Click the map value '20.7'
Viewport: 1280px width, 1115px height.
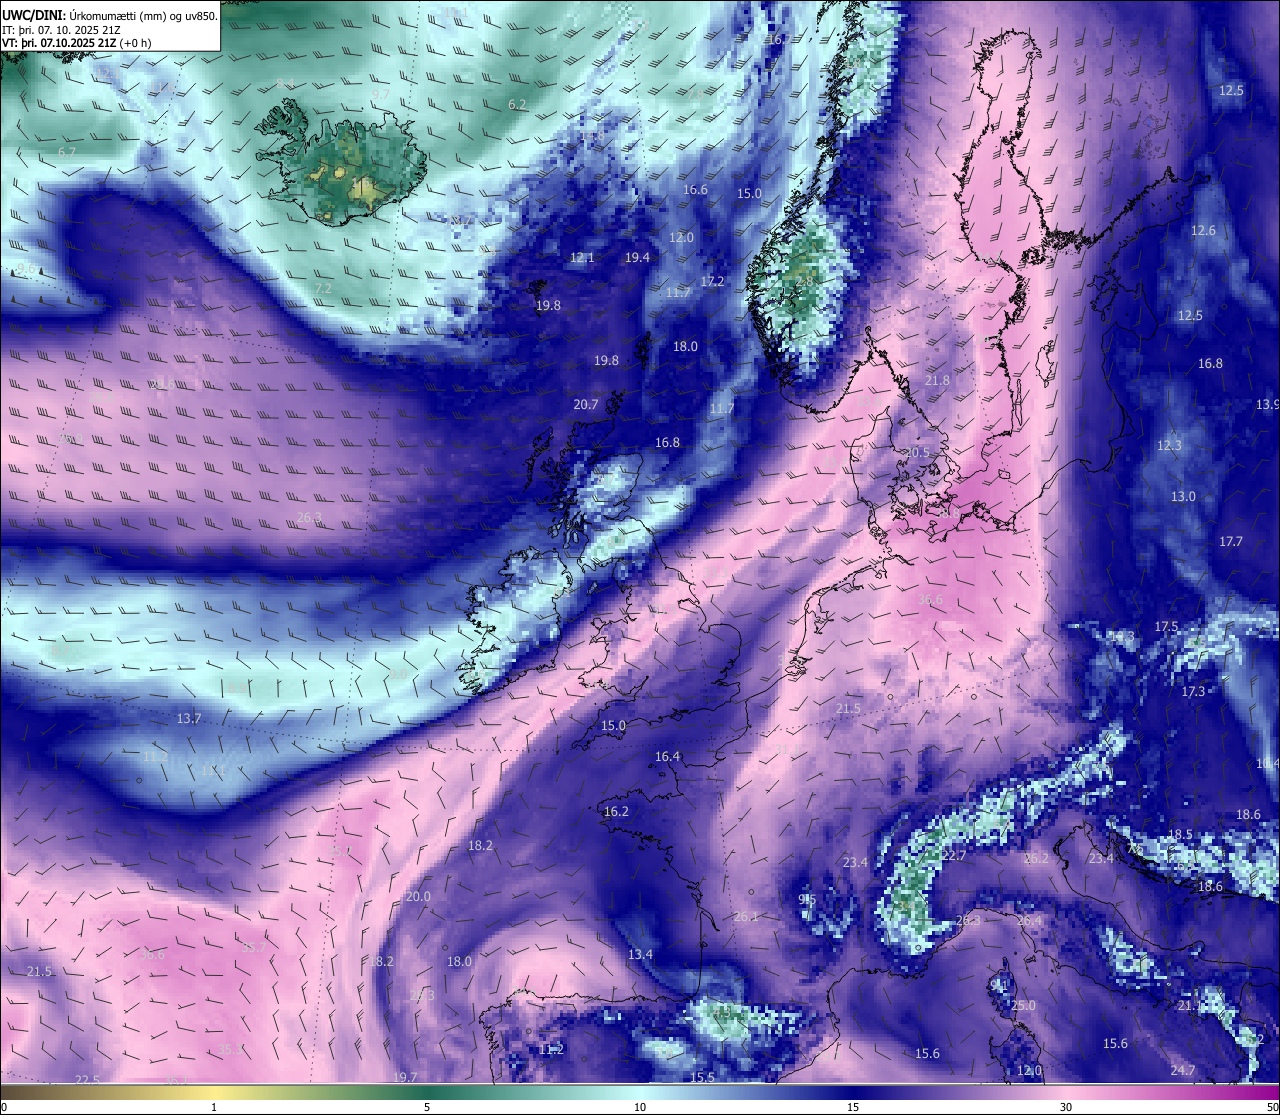point(586,404)
